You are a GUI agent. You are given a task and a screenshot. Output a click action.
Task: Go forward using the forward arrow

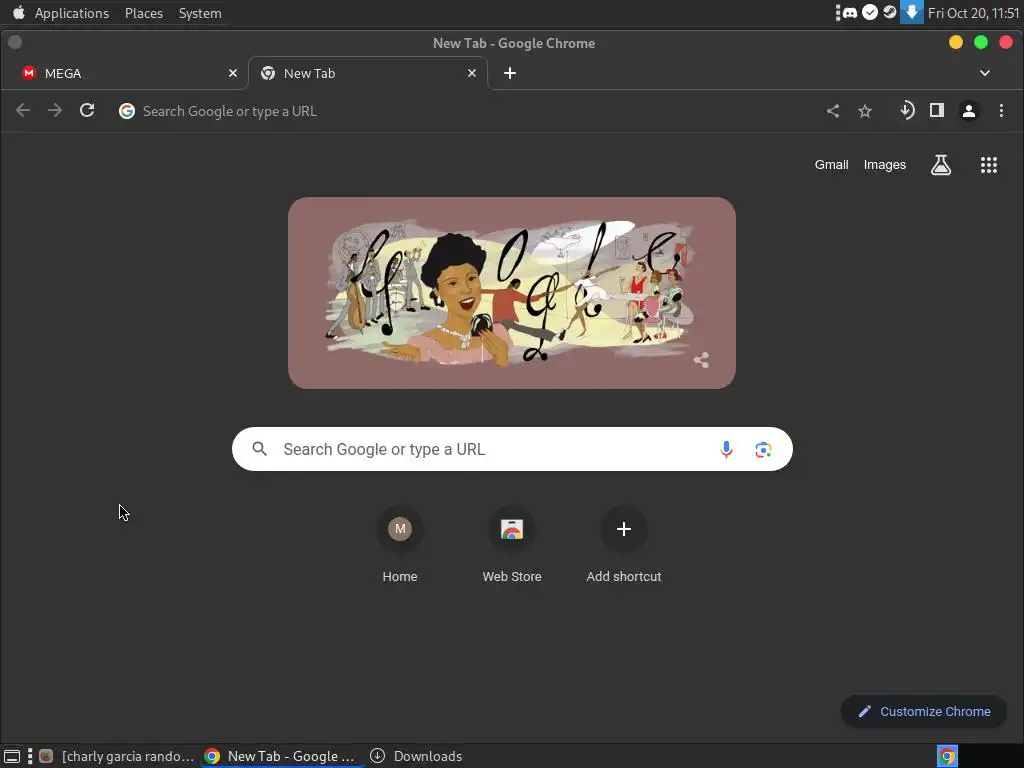55,110
